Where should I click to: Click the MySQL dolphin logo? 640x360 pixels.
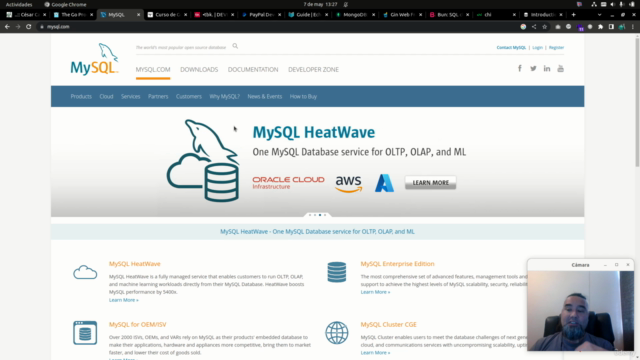point(94,59)
